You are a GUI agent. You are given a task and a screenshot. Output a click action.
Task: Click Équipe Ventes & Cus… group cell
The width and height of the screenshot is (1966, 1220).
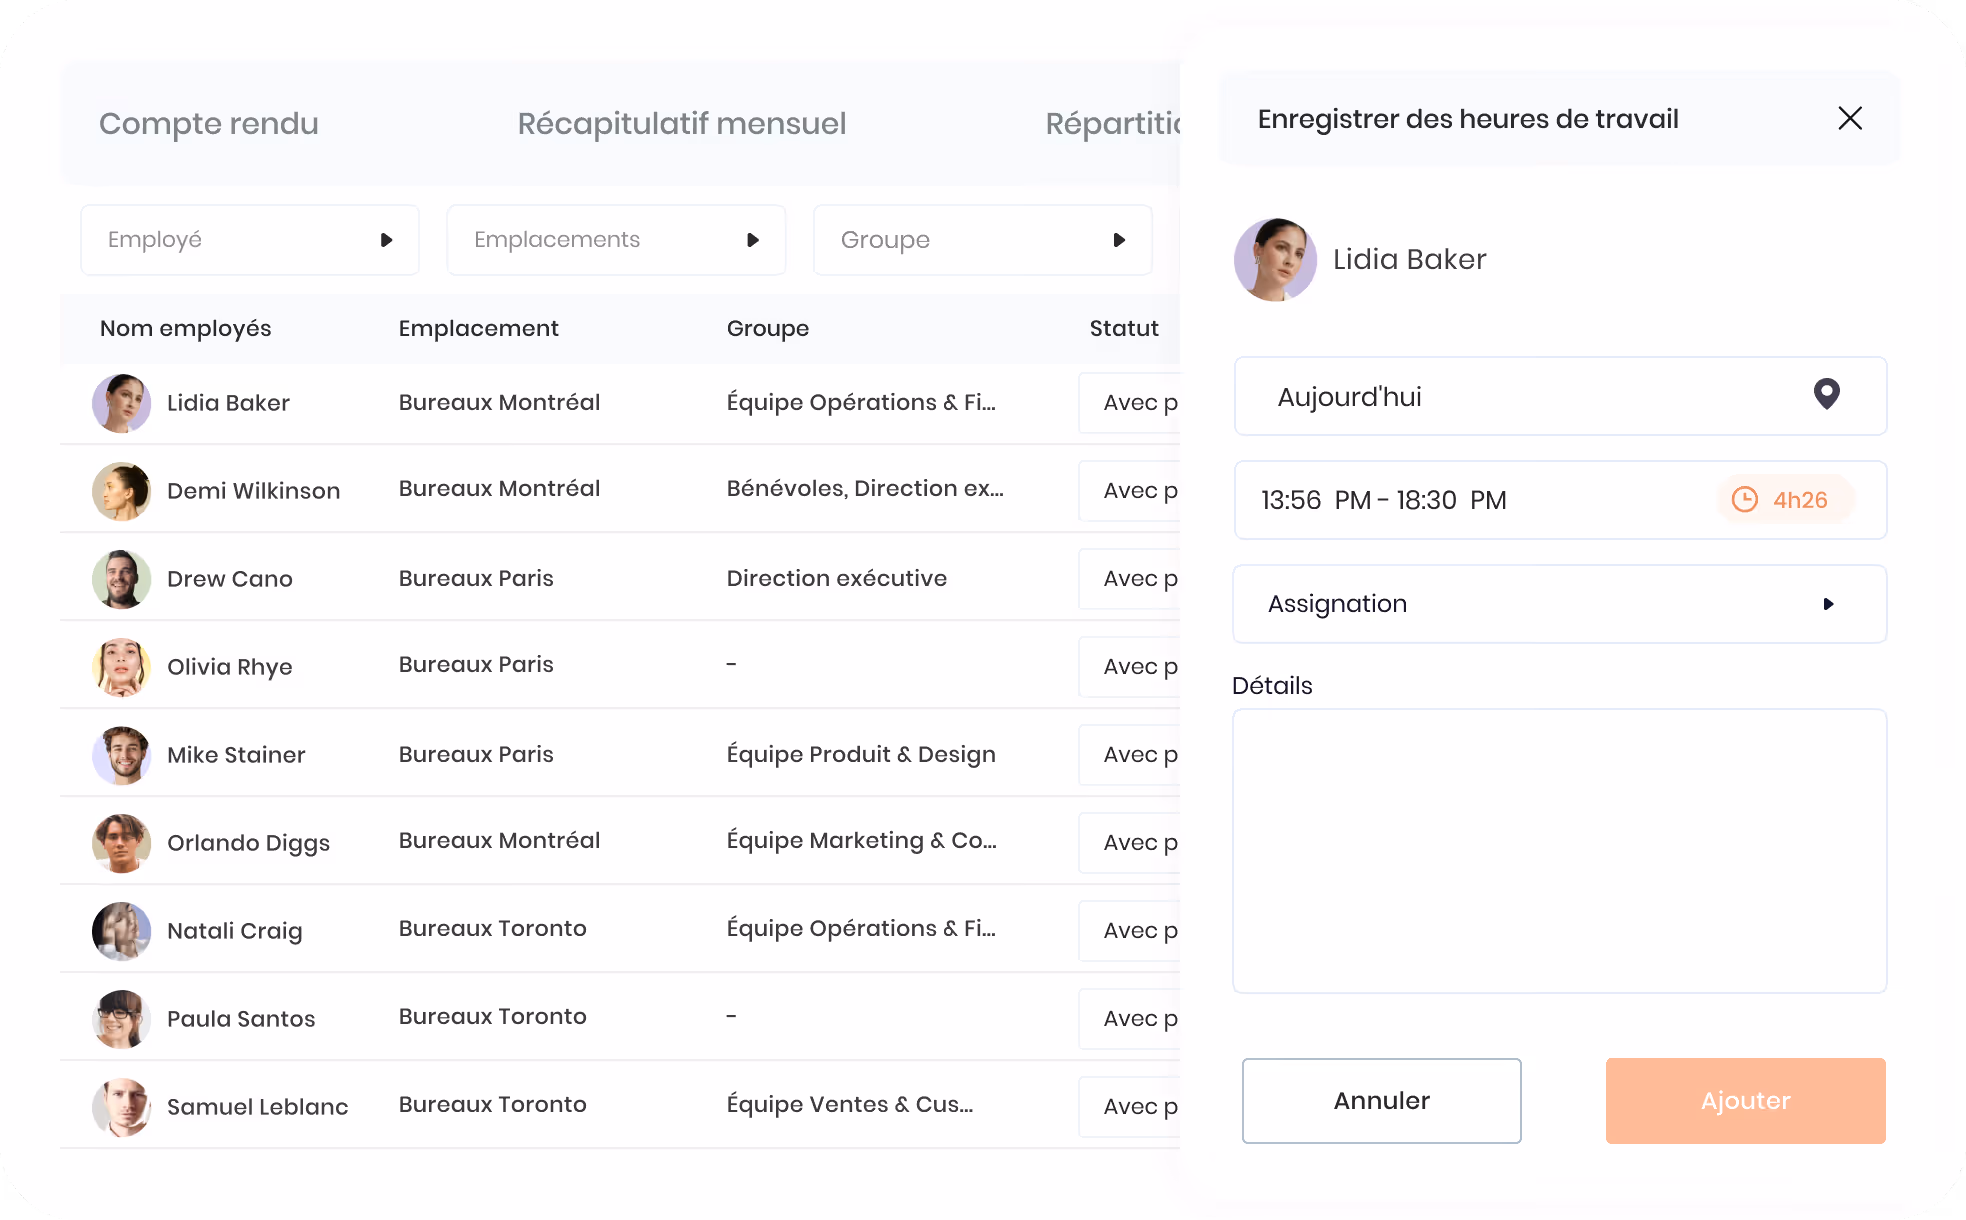850,1104
